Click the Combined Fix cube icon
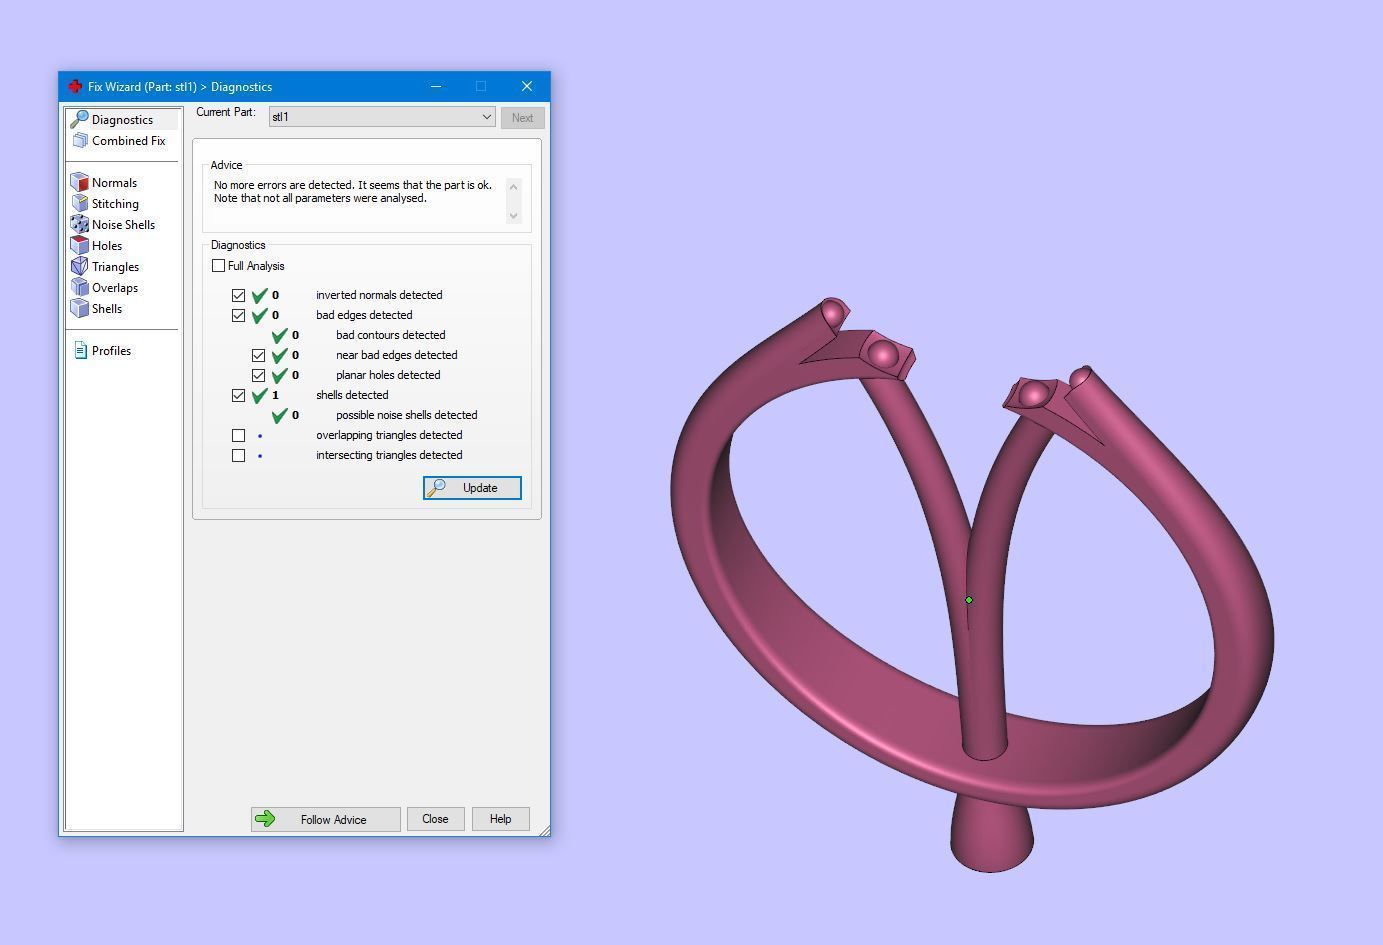The image size is (1383, 945). click(x=80, y=140)
